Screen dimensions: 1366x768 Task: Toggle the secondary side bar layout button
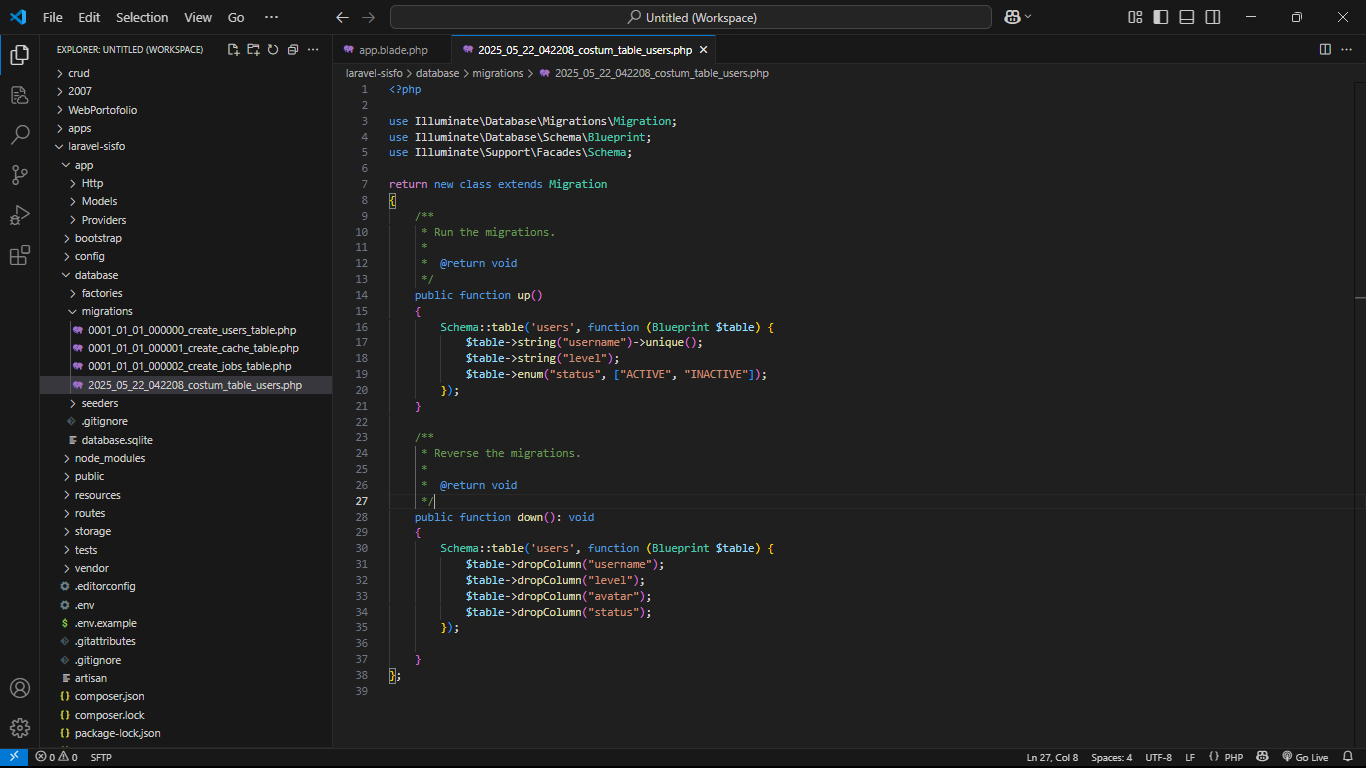(x=1213, y=17)
